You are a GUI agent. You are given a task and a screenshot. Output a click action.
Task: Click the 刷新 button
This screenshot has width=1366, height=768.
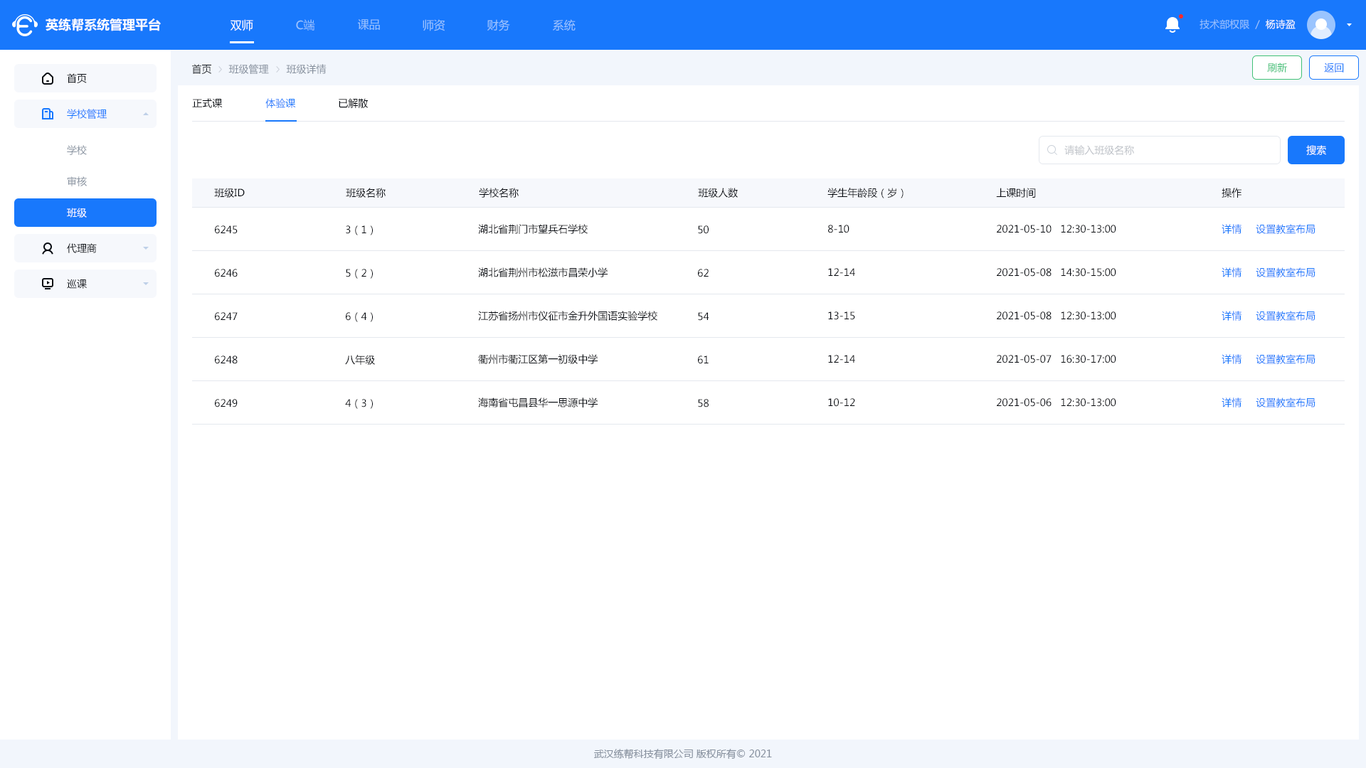tap(1277, 68)
